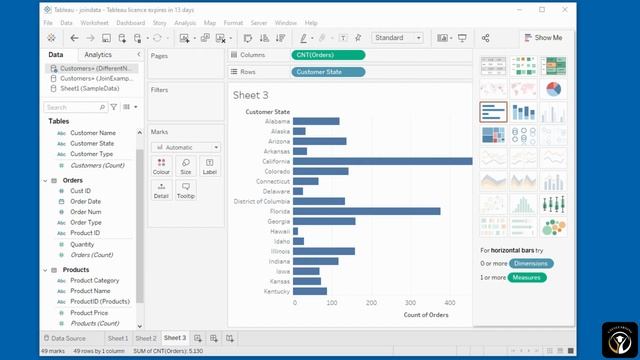Select the Customer Type field
The width and height of the screenshot is (640, 360).
[x=91, y=154]
